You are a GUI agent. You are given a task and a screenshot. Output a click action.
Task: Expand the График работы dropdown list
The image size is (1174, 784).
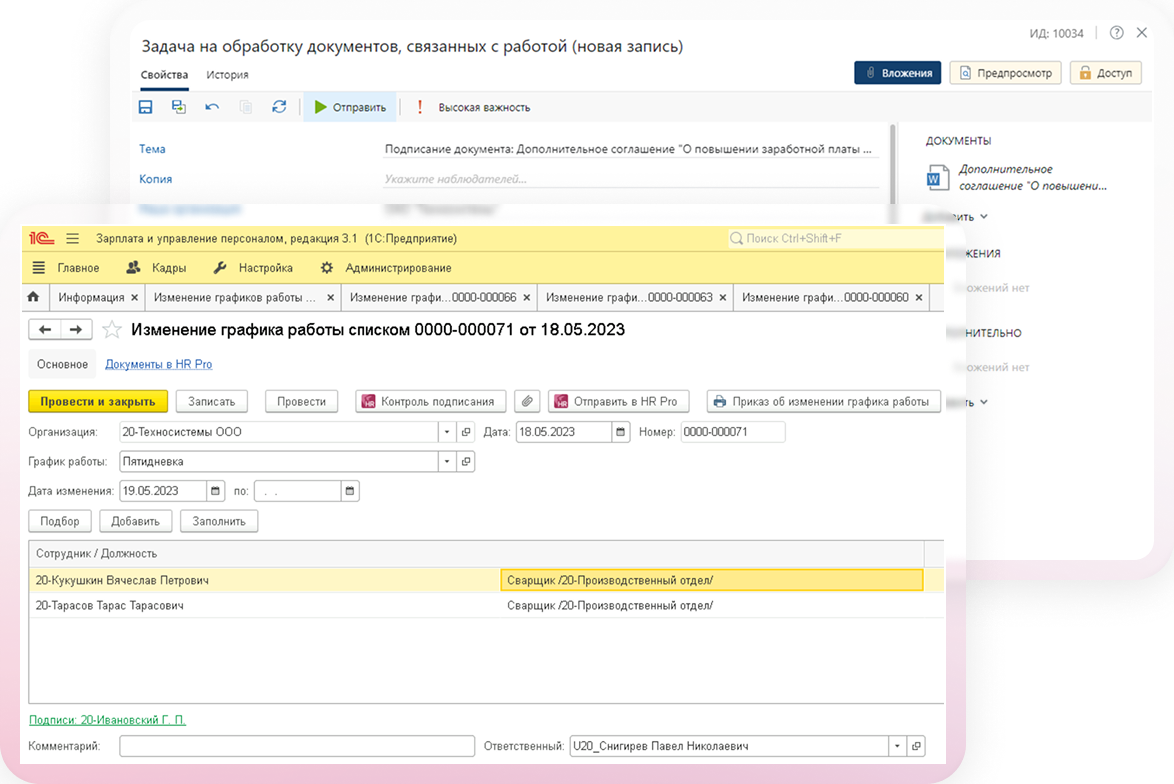point(446,462)
